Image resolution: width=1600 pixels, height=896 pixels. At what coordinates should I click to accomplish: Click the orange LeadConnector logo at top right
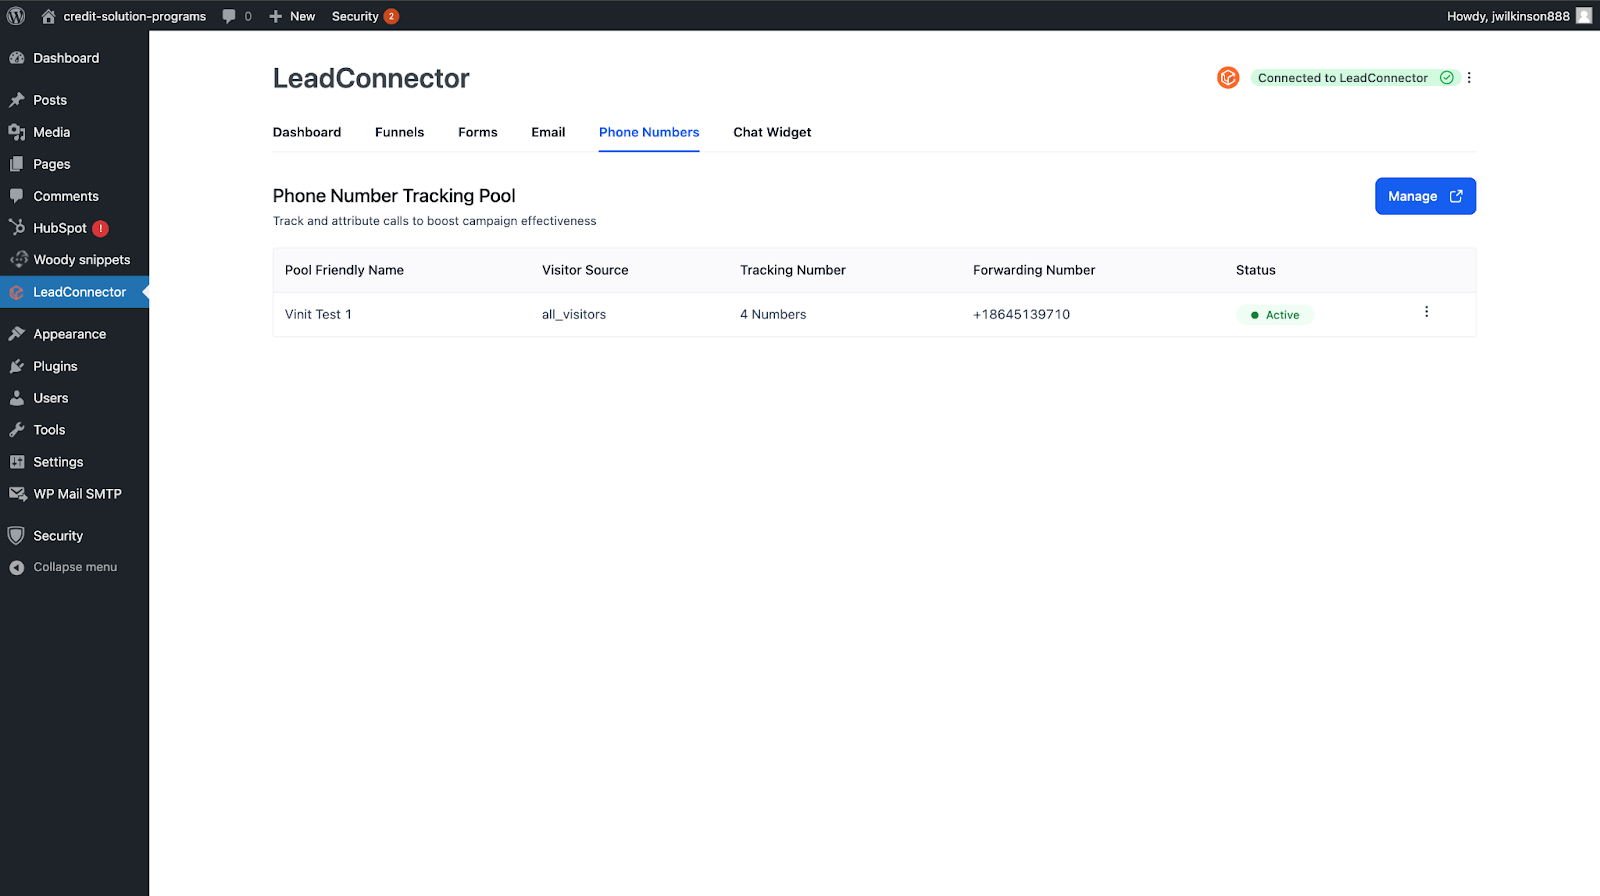tap(1228, 78)
